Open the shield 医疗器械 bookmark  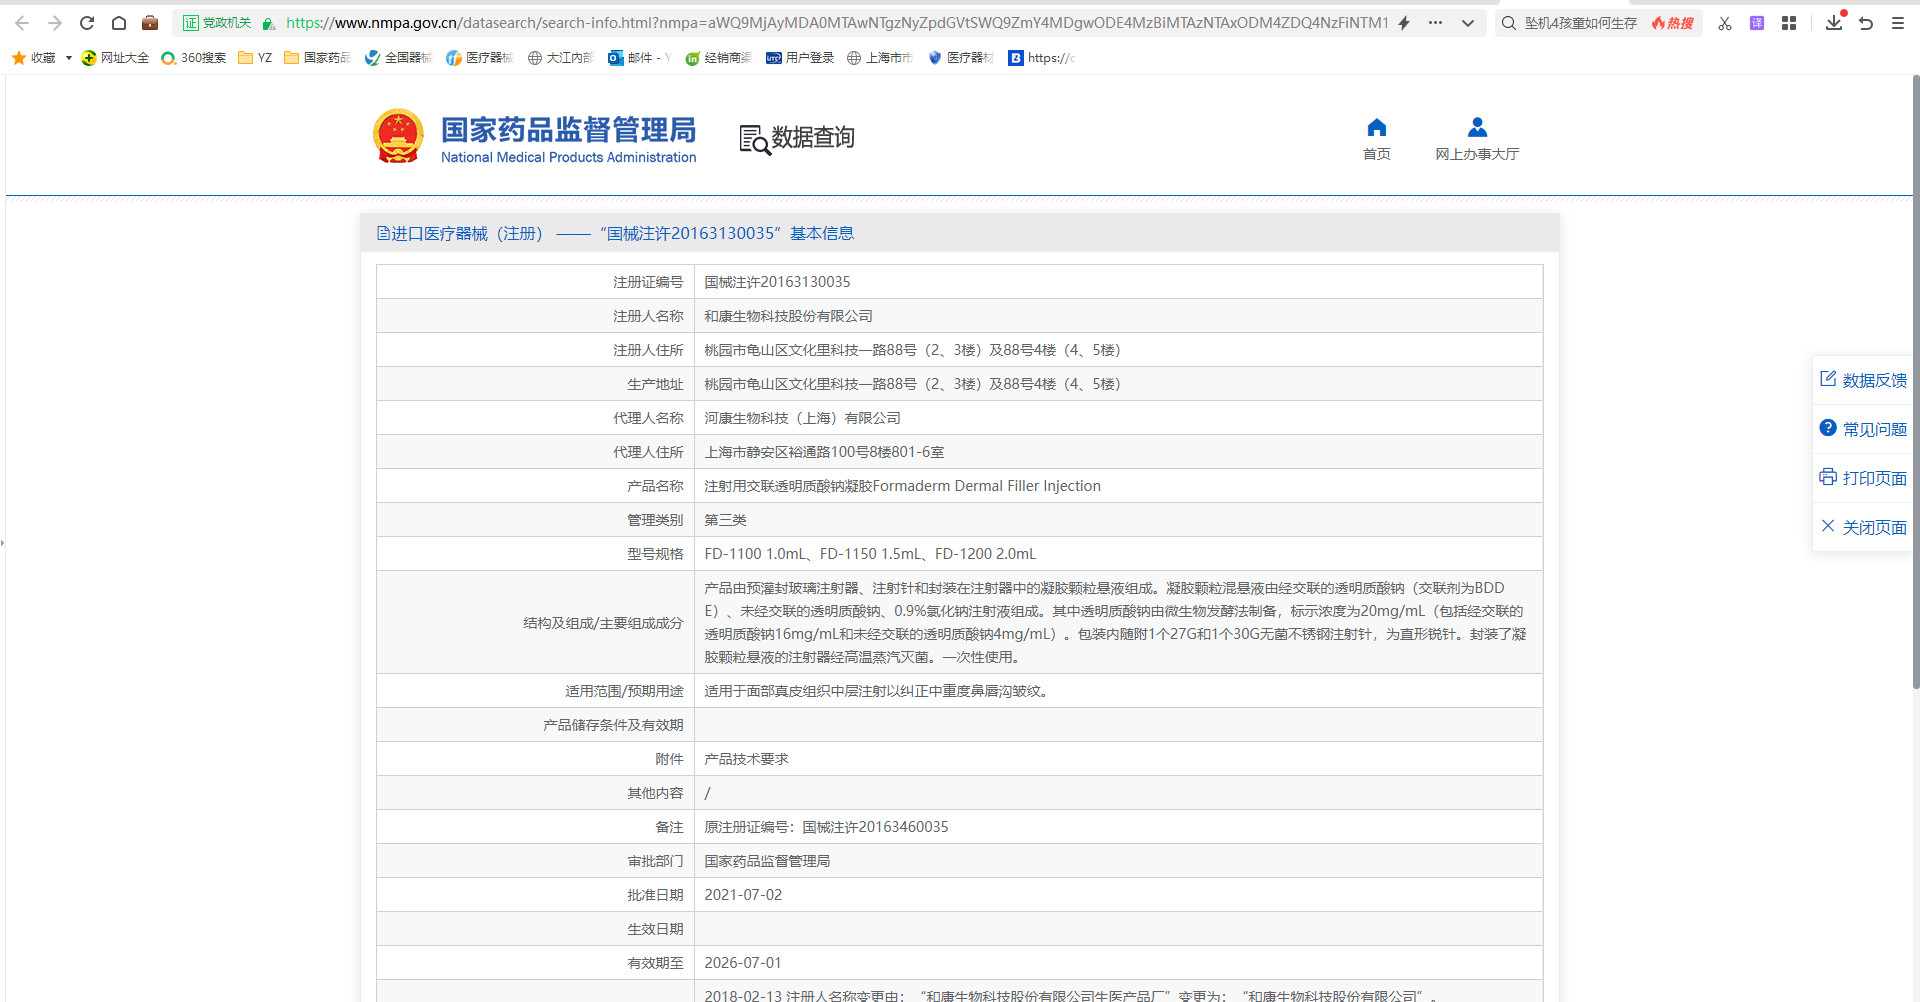tap(961, 58)
